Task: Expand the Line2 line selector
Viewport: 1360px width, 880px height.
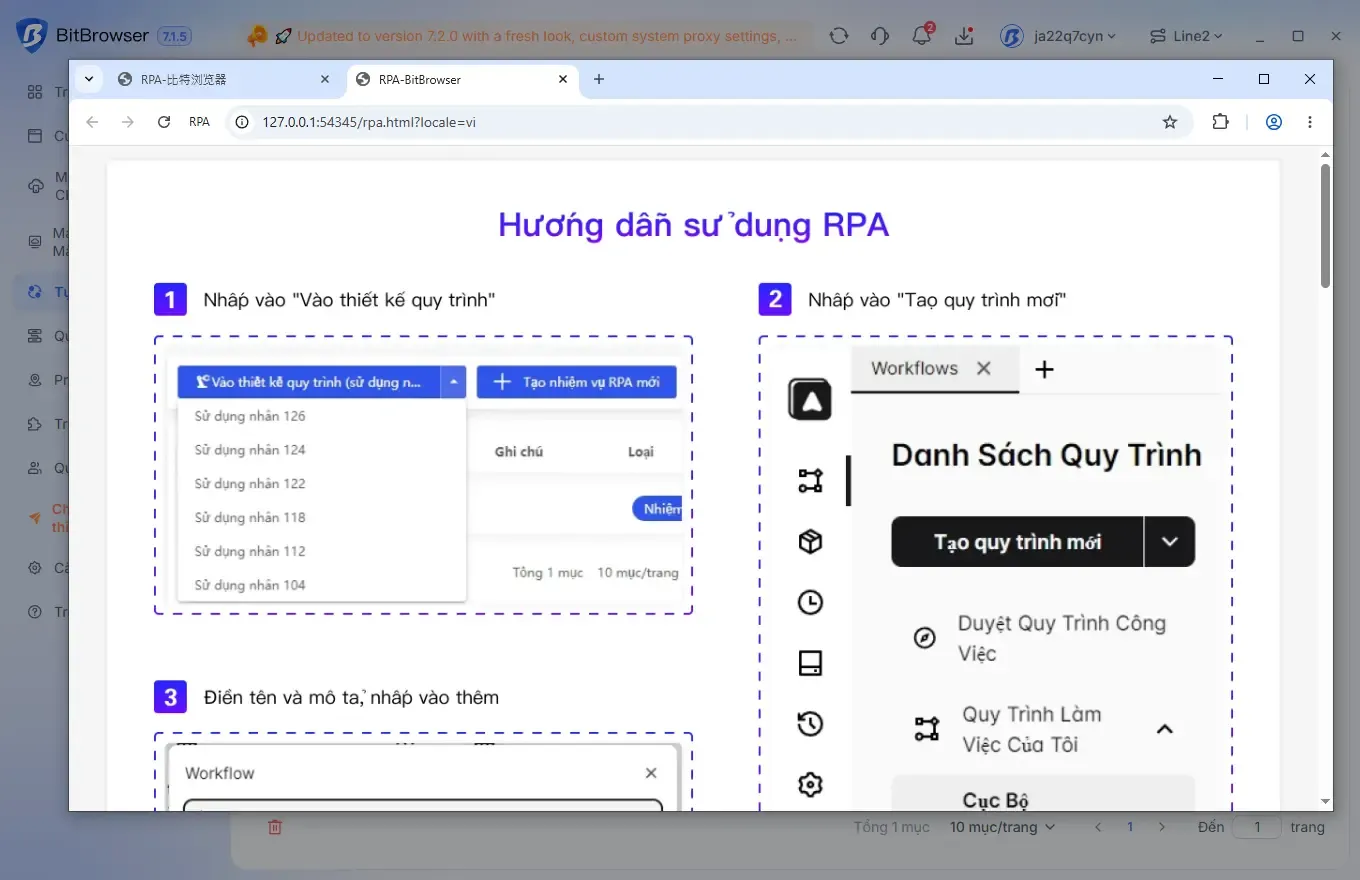Action: [1186, 36]
